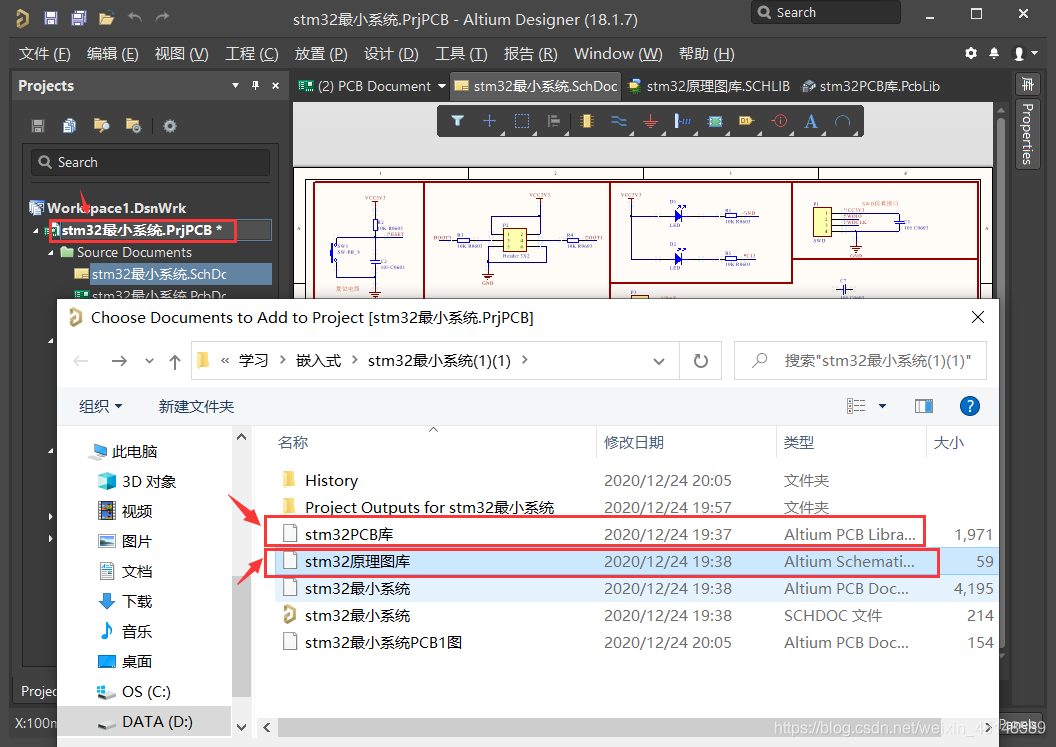Expand the address bar path dropdown
Image resolution: width=1056 pixels, height=747 pixels.
point(658,361)
